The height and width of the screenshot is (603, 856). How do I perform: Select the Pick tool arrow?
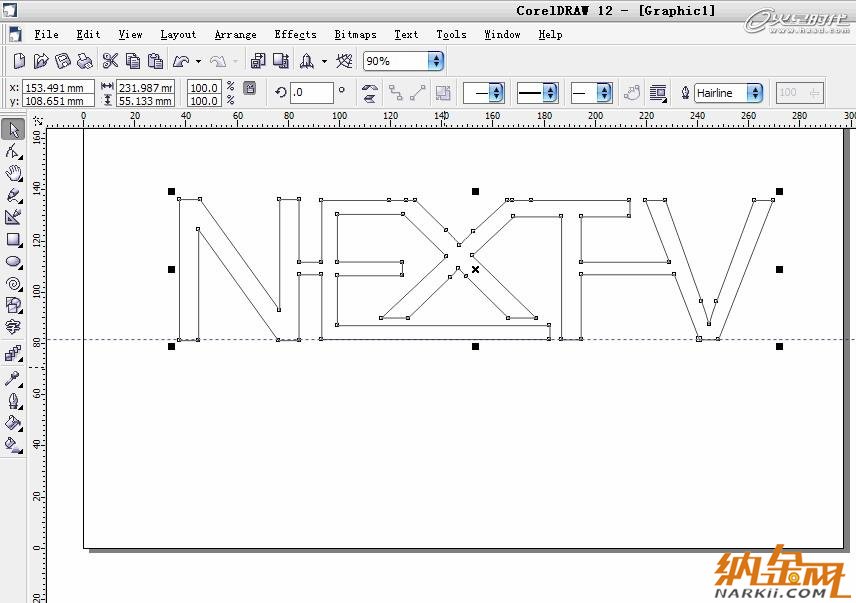[13, 129]
